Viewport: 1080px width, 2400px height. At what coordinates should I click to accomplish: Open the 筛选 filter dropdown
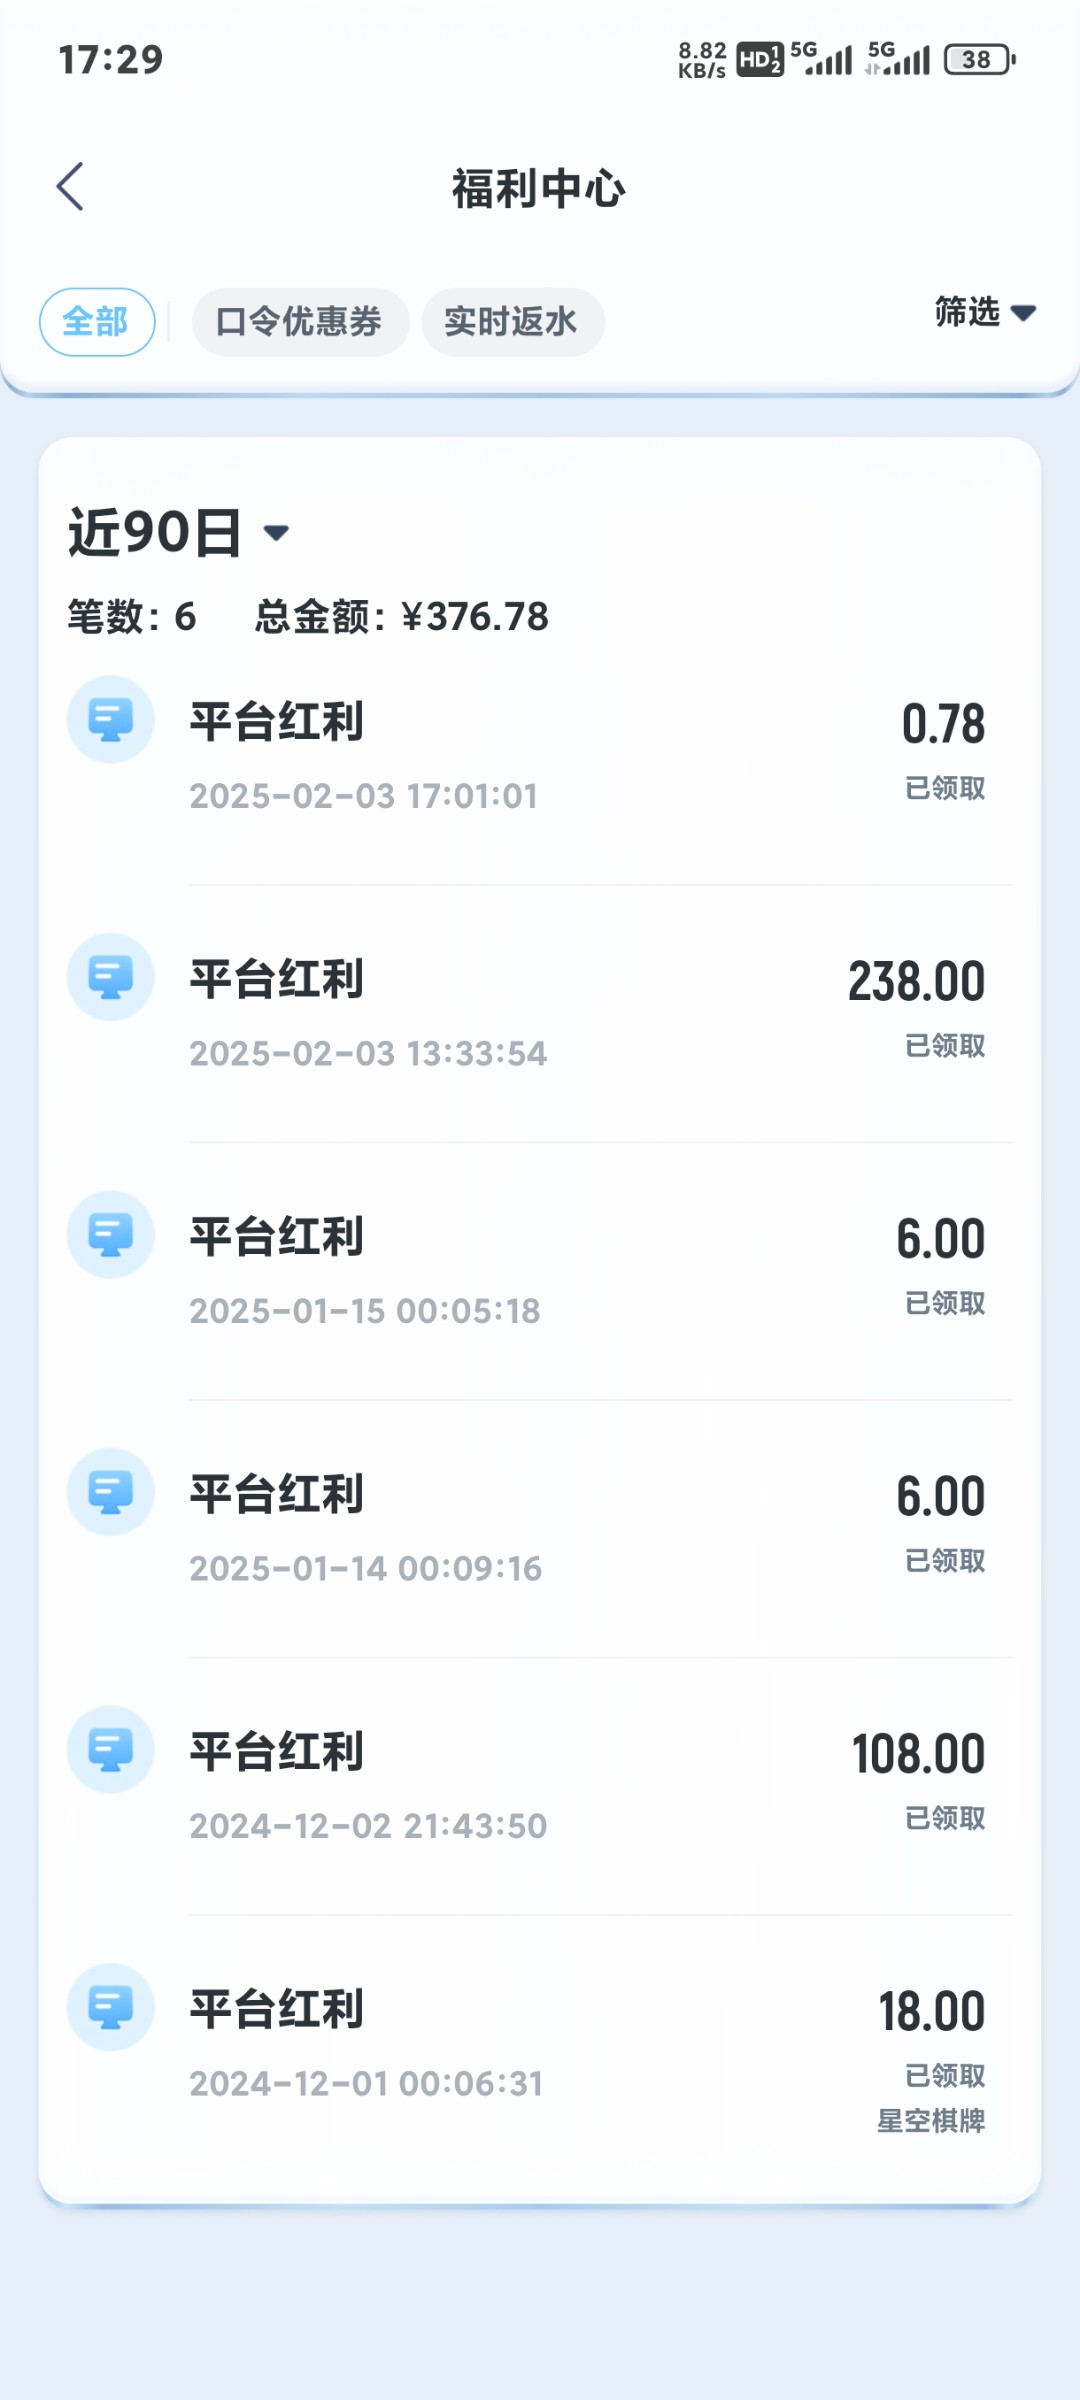pos(968,313)
